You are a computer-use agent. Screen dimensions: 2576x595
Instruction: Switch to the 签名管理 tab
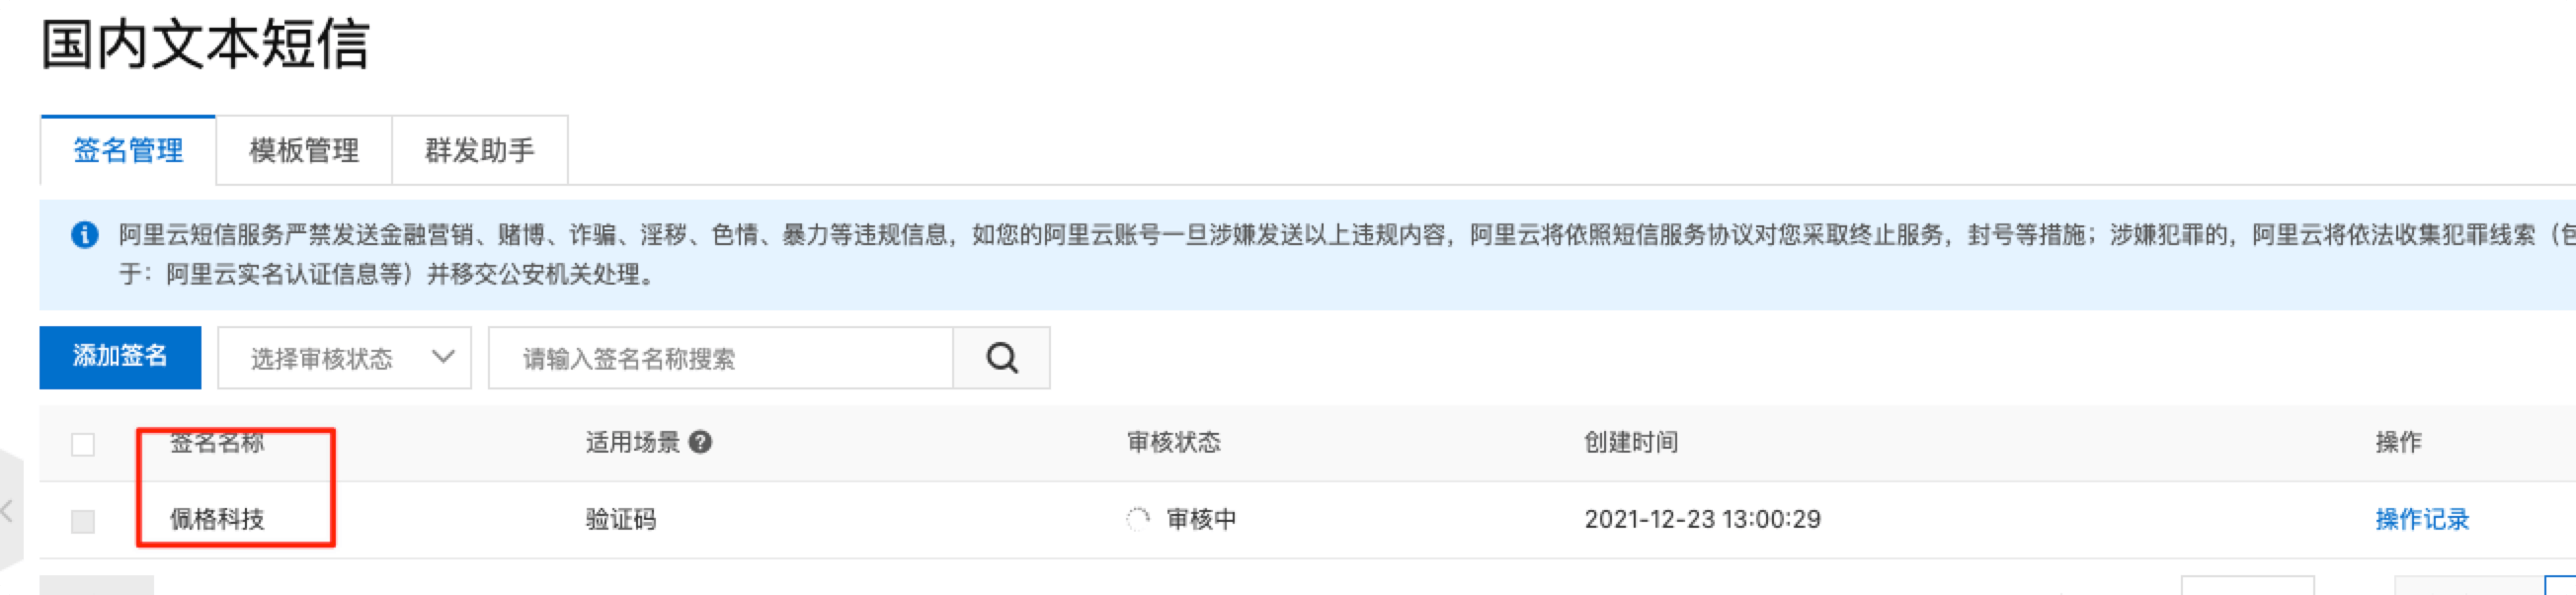click(128, 150)
